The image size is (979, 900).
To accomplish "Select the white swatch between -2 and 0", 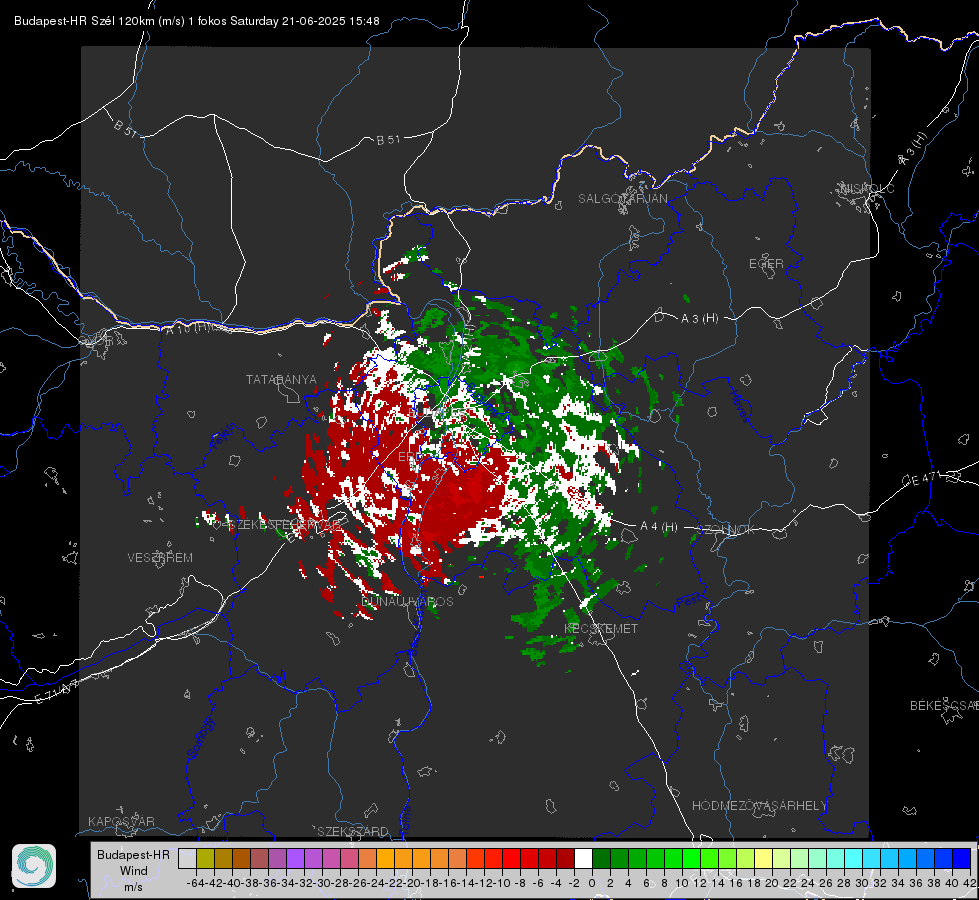I will (583, 858).
